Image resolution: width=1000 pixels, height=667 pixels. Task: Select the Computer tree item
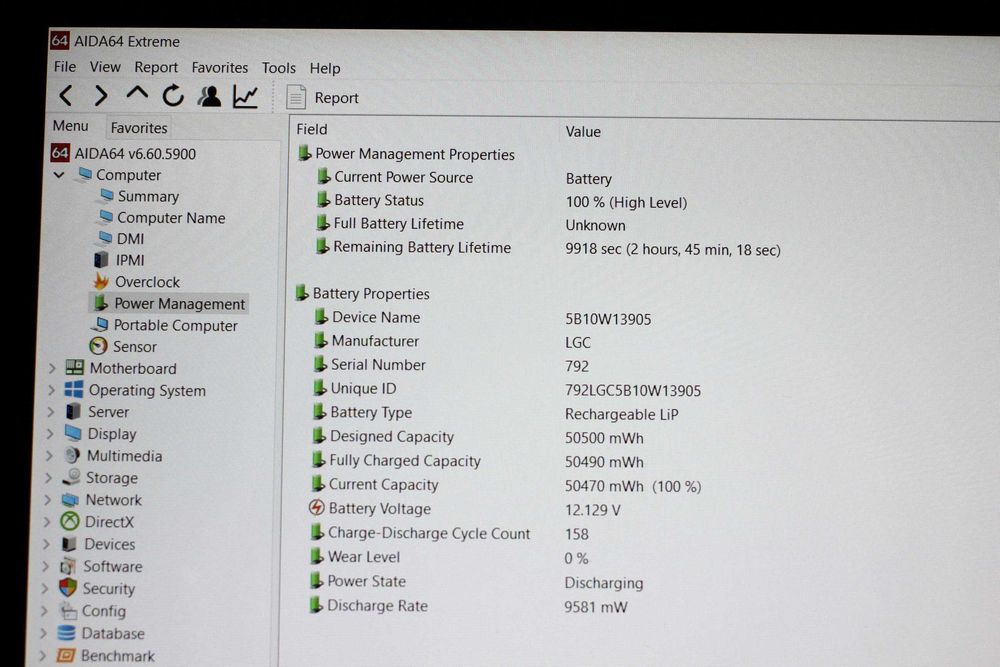click(x=128, y=175)
